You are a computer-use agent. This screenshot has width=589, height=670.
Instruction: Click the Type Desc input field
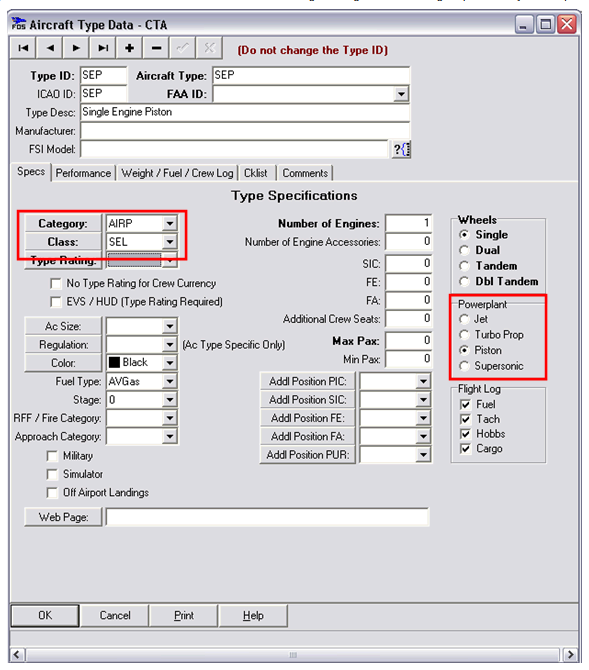[245, 112]
